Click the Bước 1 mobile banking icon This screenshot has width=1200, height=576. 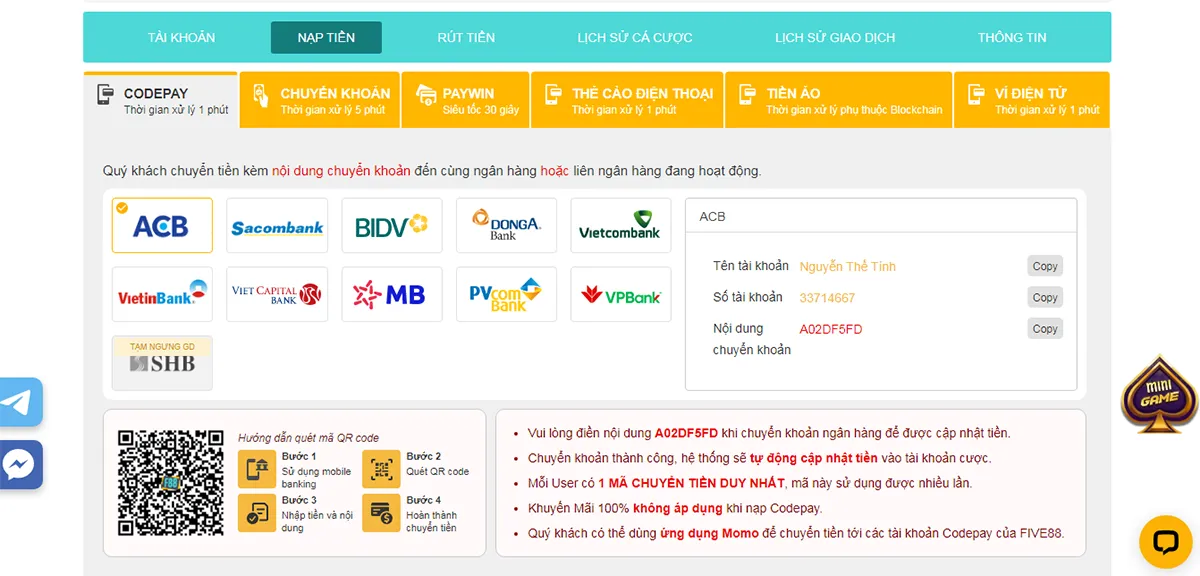pos(257,469)
